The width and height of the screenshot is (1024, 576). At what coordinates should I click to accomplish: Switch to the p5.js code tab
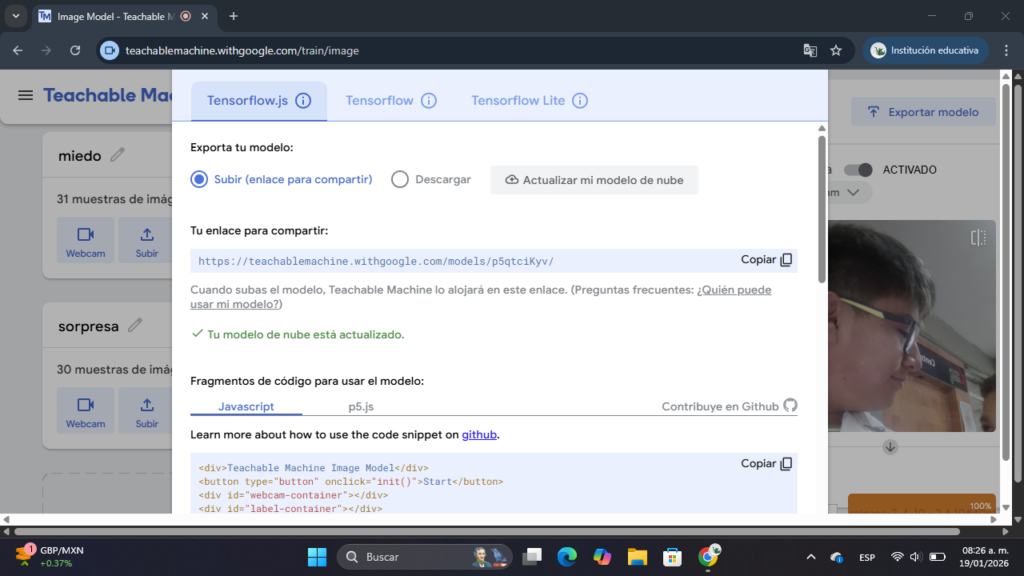click(x=361, y=407)
